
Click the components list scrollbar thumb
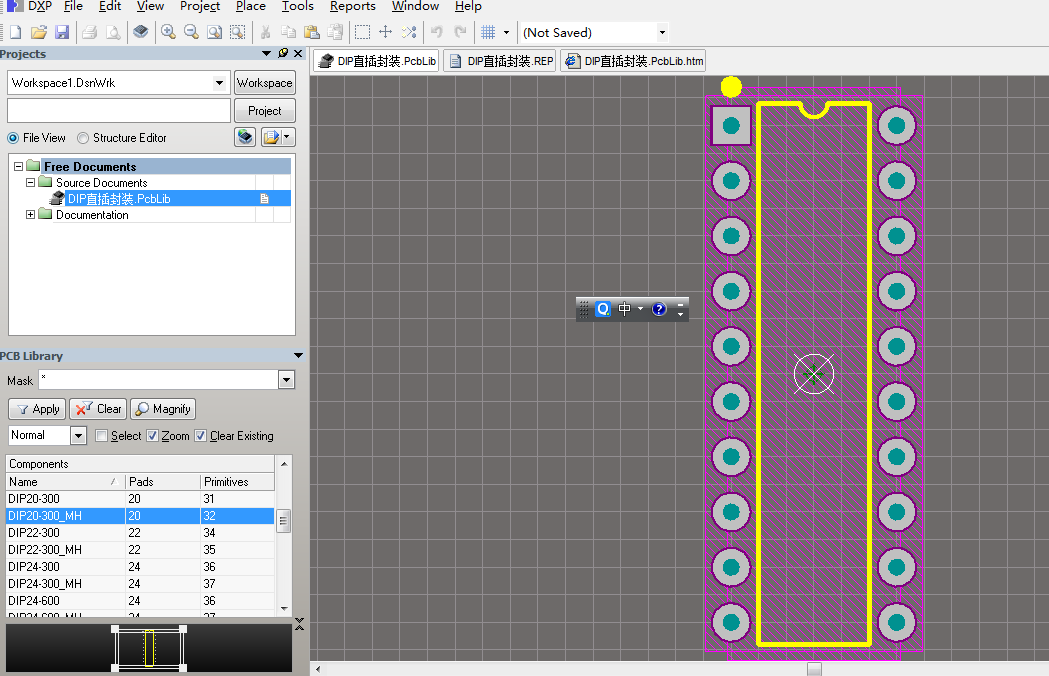point(284,520)
